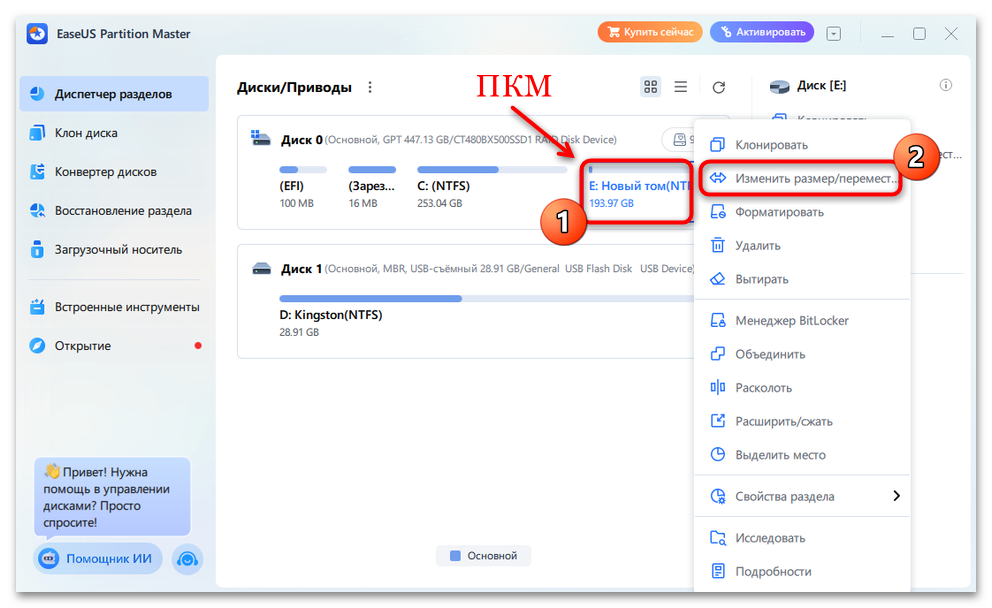Expand the Свойства раздела submenu arrow
This screenshot has width=992, height=608.
pos(896,496)
